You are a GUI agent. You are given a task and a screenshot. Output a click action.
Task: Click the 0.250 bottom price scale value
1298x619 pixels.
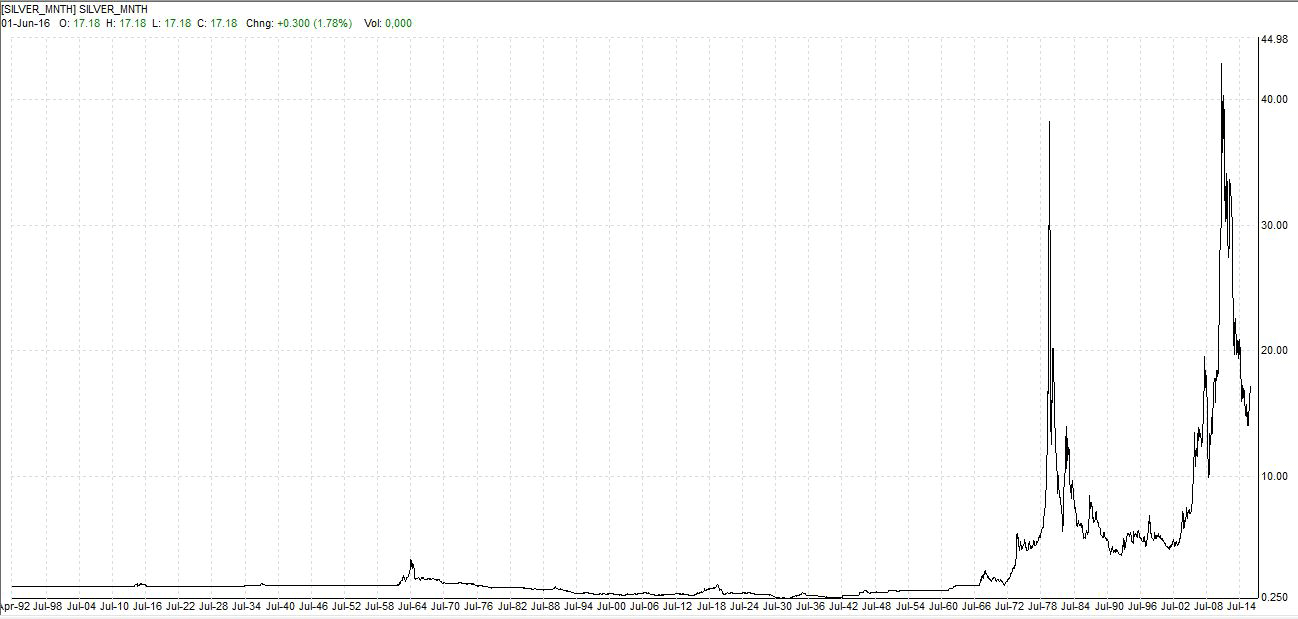(x=1274, y=598)
